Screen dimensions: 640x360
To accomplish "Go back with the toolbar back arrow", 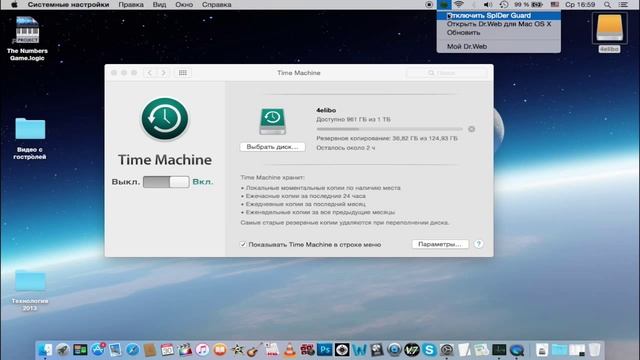I will coord(150,73).
